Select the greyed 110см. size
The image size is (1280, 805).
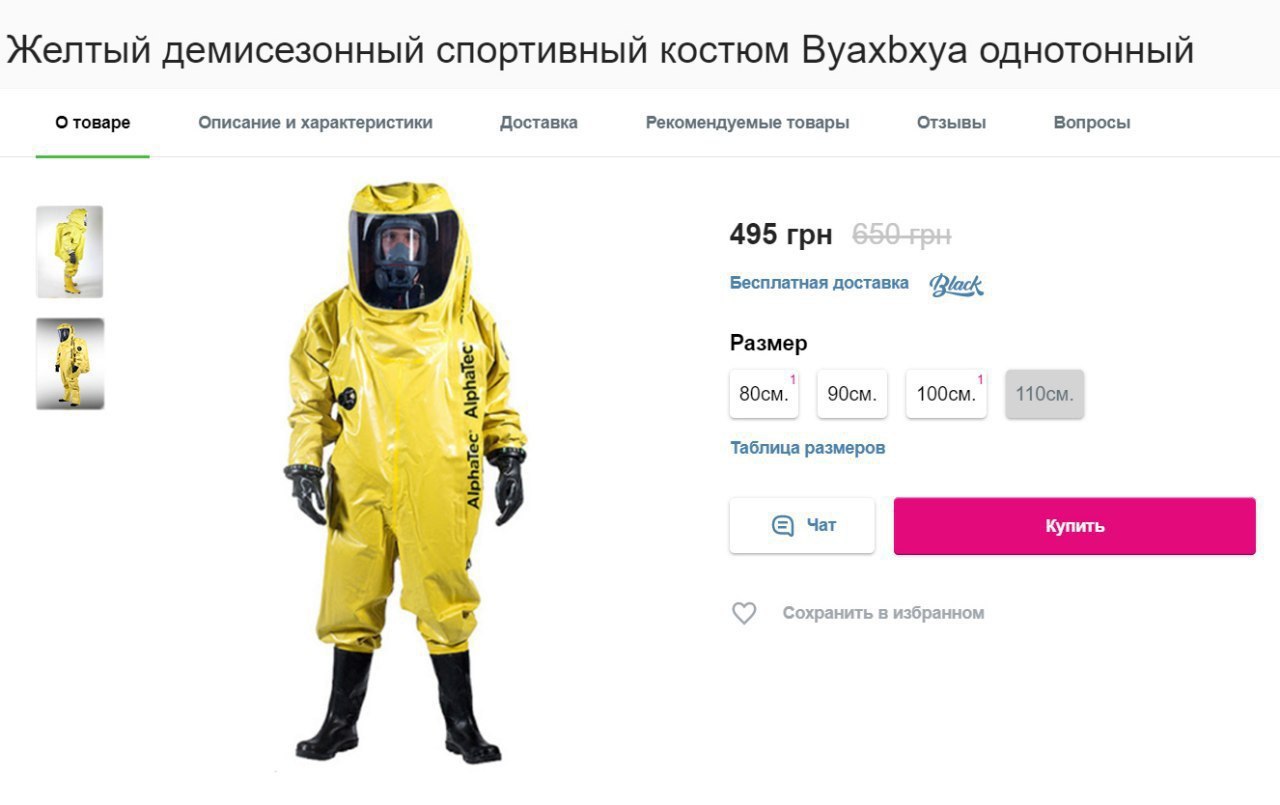(x=1044, y=394)
